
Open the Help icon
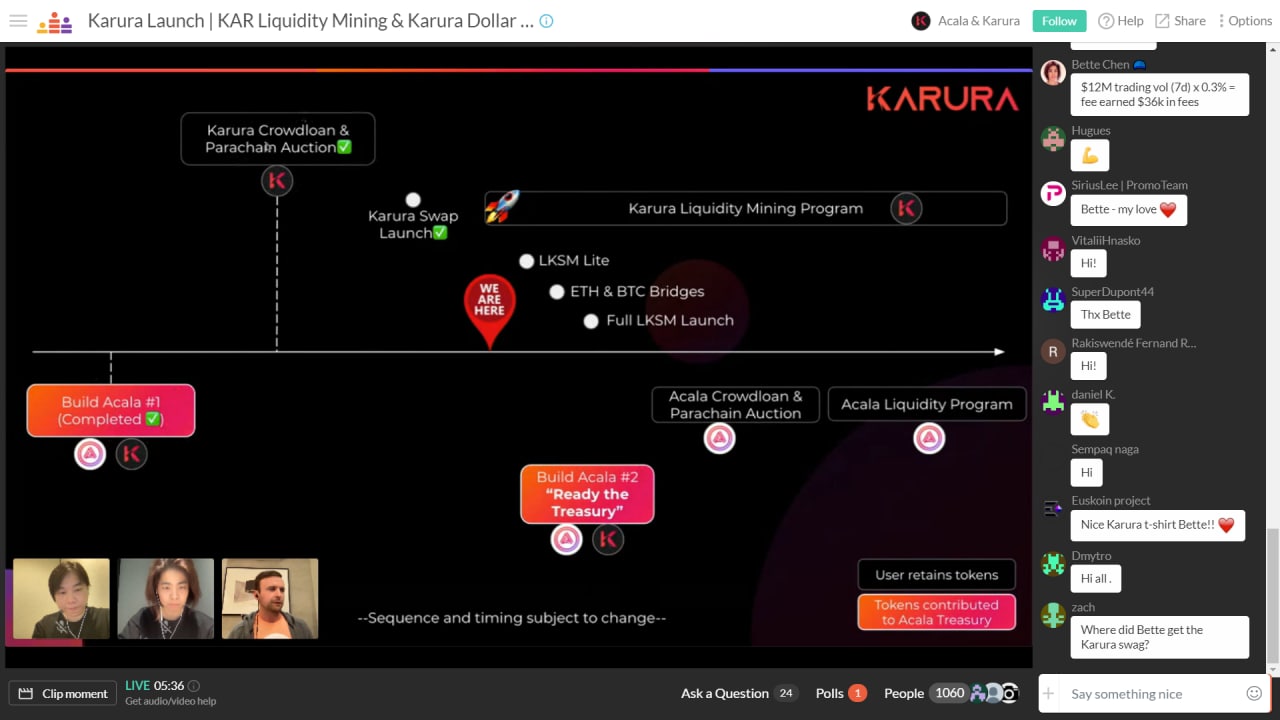[1106, 21]
